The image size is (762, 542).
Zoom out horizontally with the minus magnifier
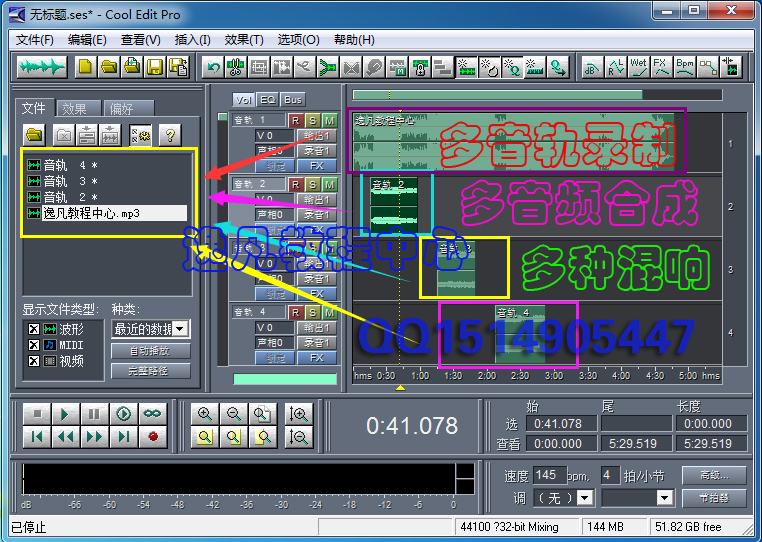[x=234, y=414]
